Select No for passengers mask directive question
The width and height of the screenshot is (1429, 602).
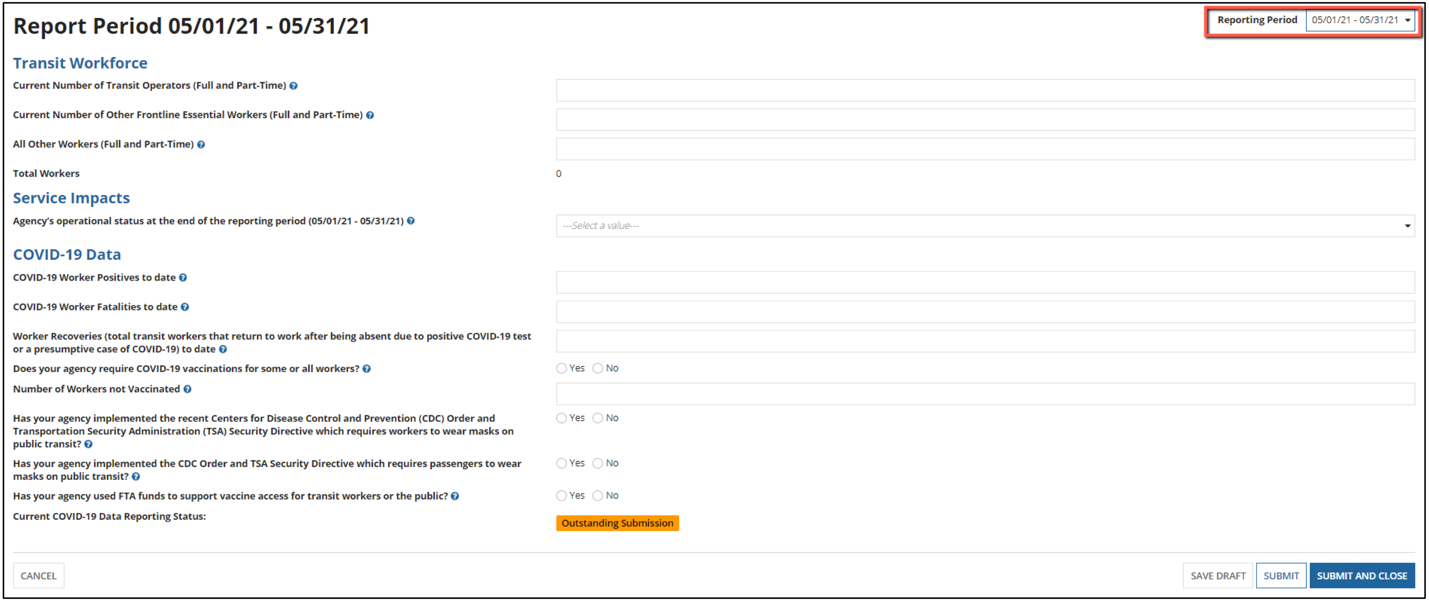pos(598,463)
